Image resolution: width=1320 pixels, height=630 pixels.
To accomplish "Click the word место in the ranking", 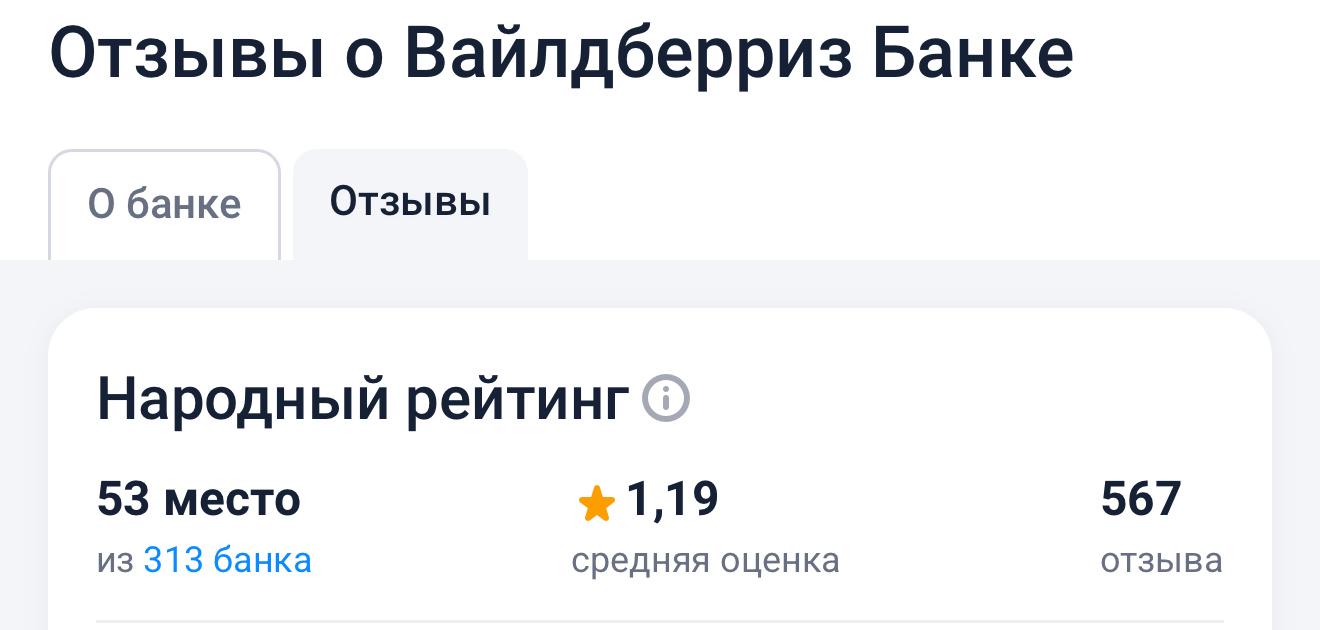I will [232, 499].
